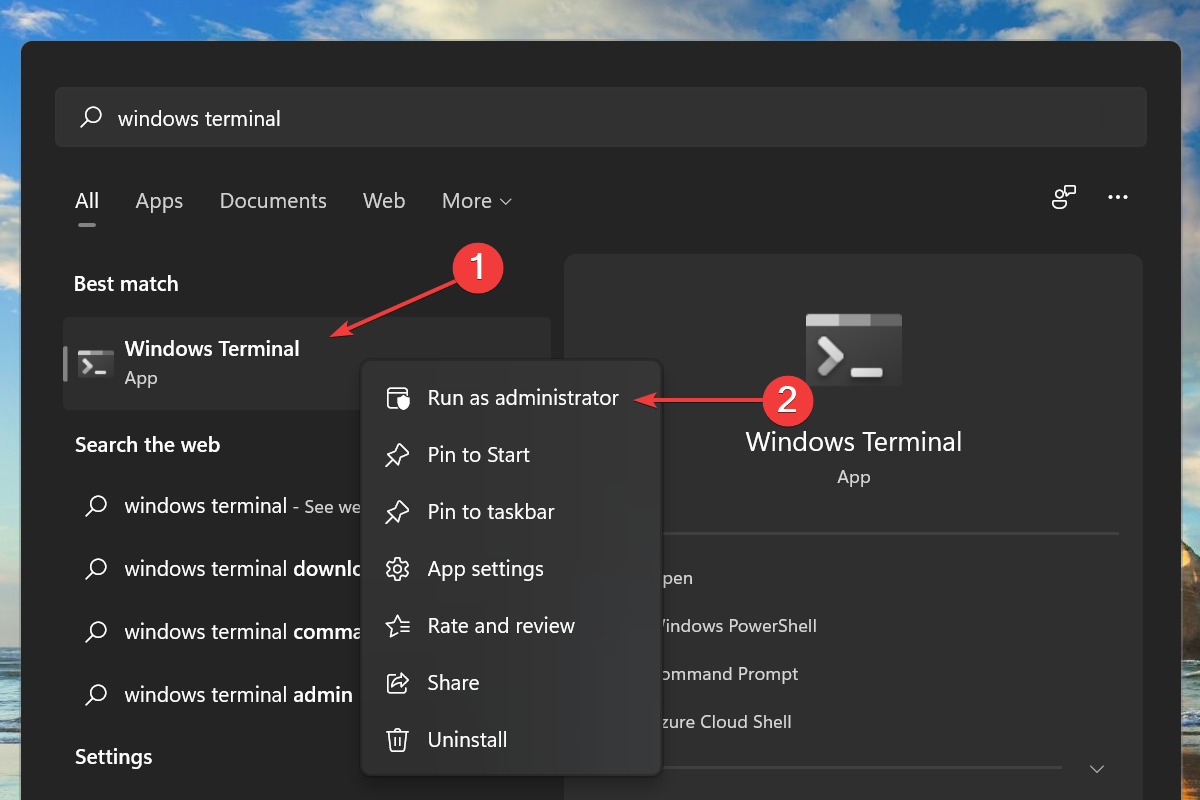The height and width of the screenshot is (800, 1200).
Task: Click the 'Best match' heading
Action: point(126,284)
